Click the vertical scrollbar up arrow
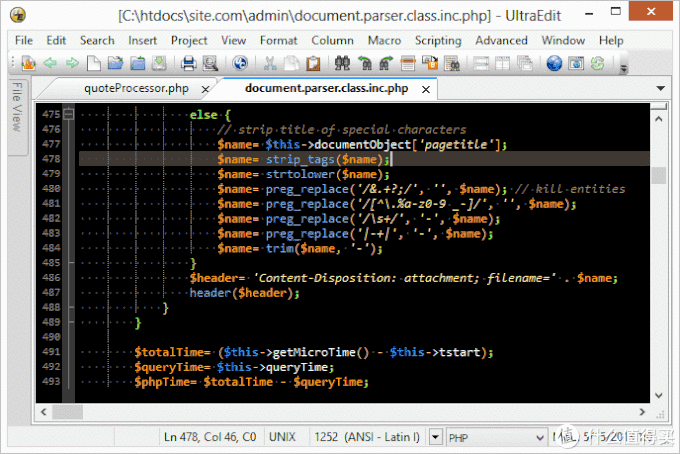The height and width of the screenshot is (454, 680). [x=658, y=119]
